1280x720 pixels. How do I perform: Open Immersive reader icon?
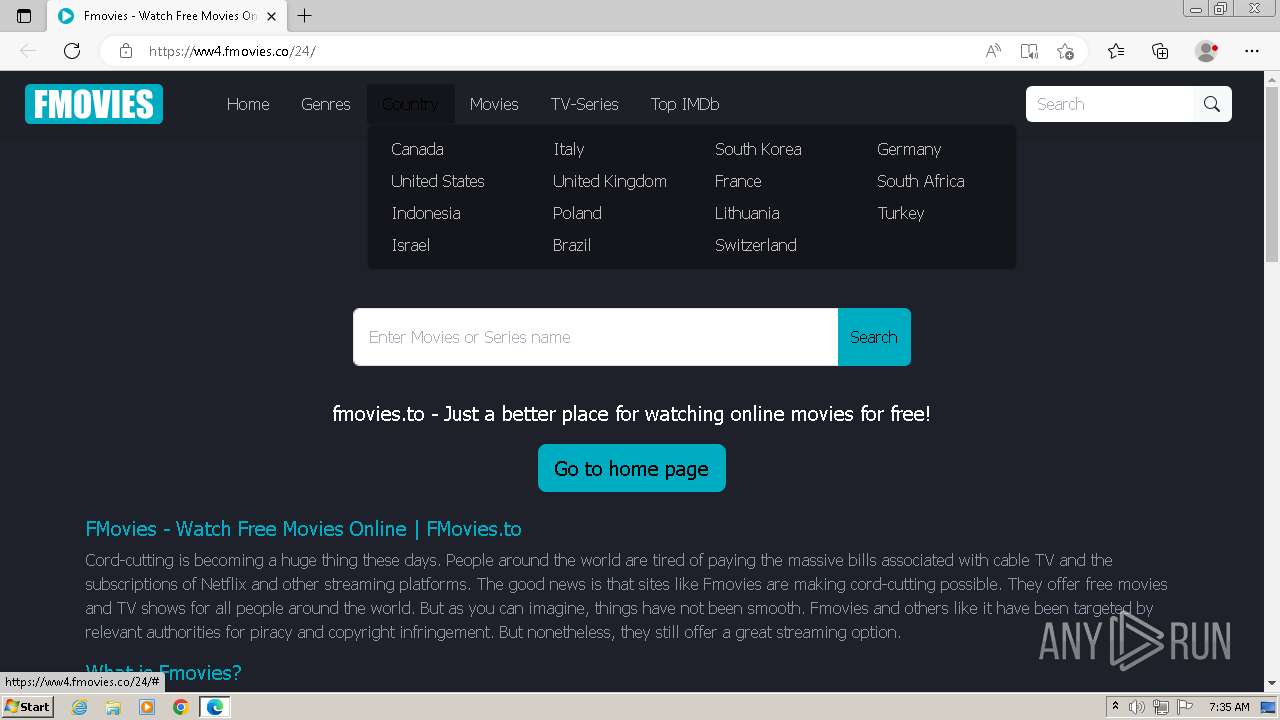(1029, 51)
